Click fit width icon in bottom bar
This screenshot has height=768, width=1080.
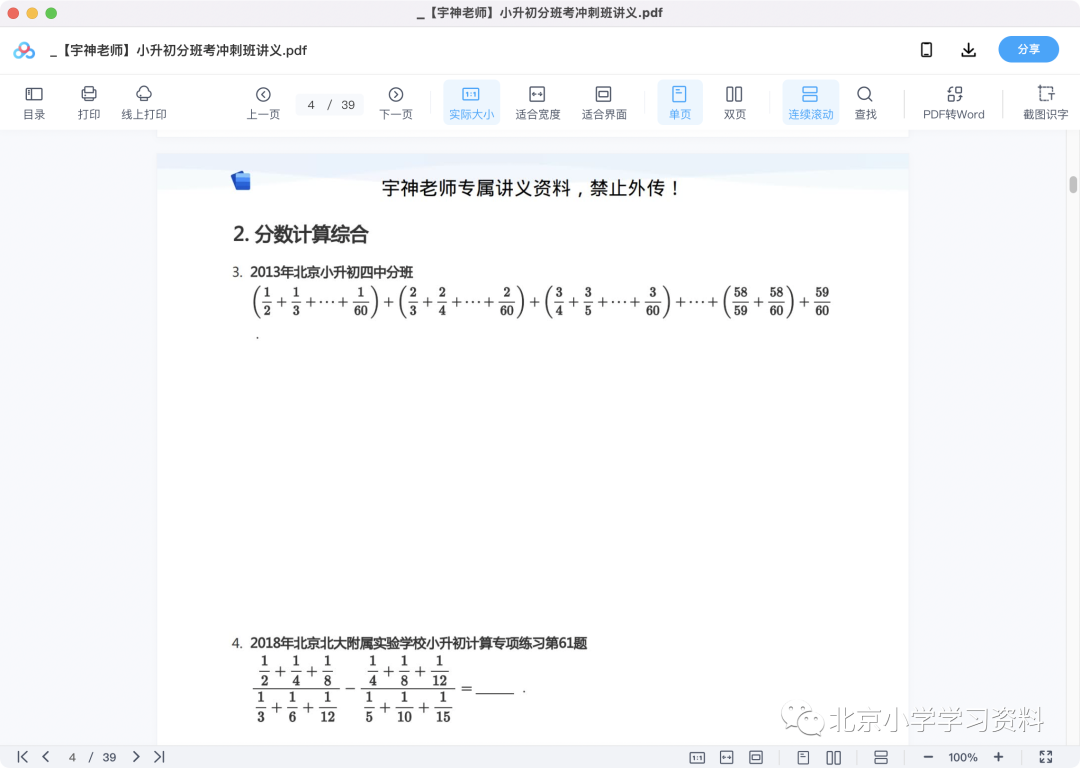point(727,758)
